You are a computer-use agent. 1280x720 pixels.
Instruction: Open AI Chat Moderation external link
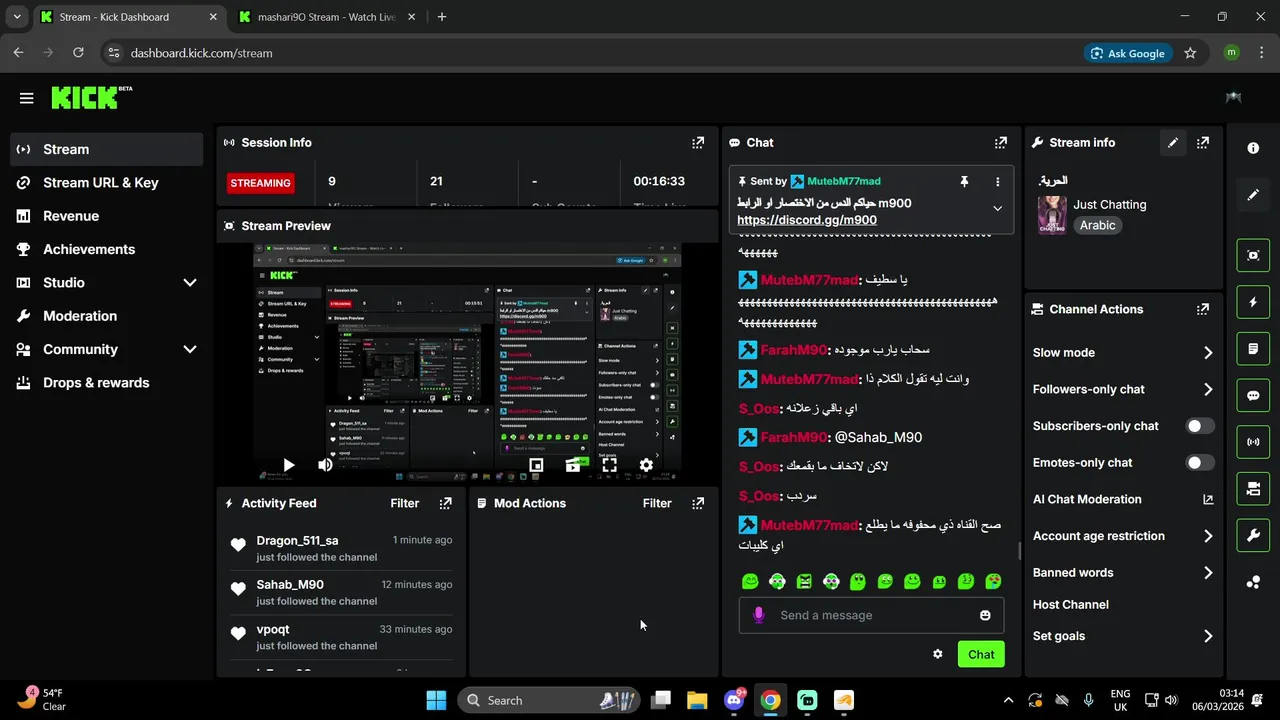[x=1208, y=500]
